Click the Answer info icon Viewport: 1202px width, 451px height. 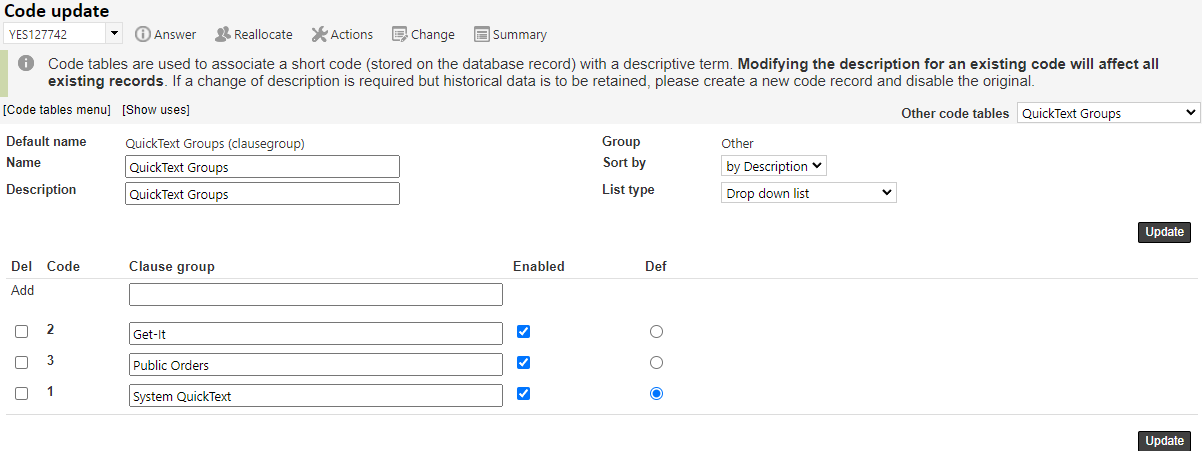143,34
